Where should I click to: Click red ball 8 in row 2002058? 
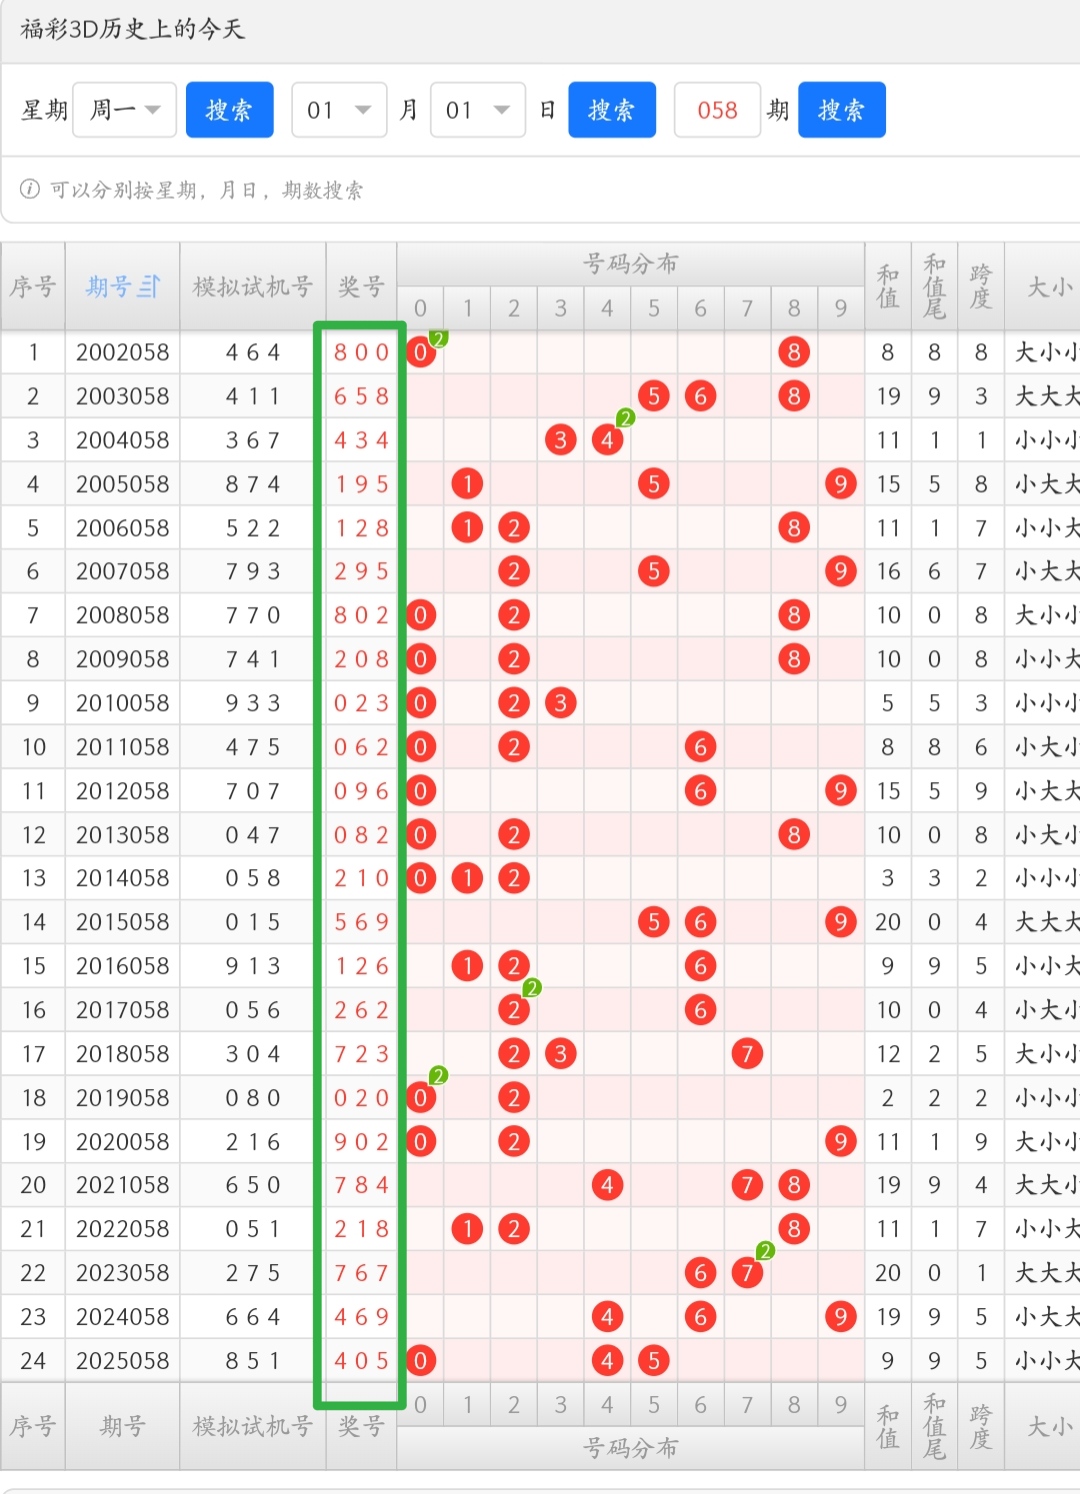click(793, 352)
